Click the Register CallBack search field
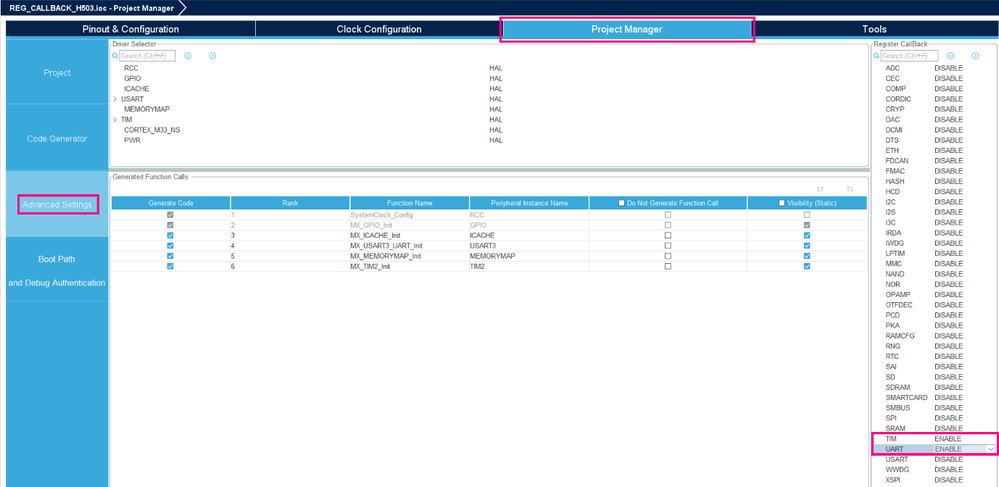999x487 pixels. [909, 56]
